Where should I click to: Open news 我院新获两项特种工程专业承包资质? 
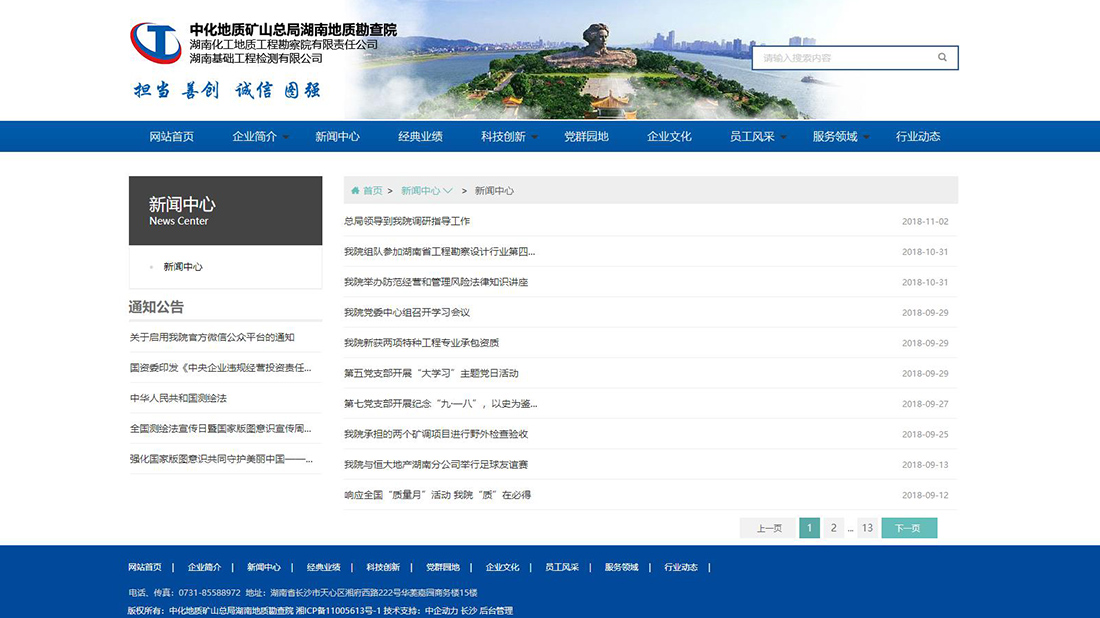(421, 343)
